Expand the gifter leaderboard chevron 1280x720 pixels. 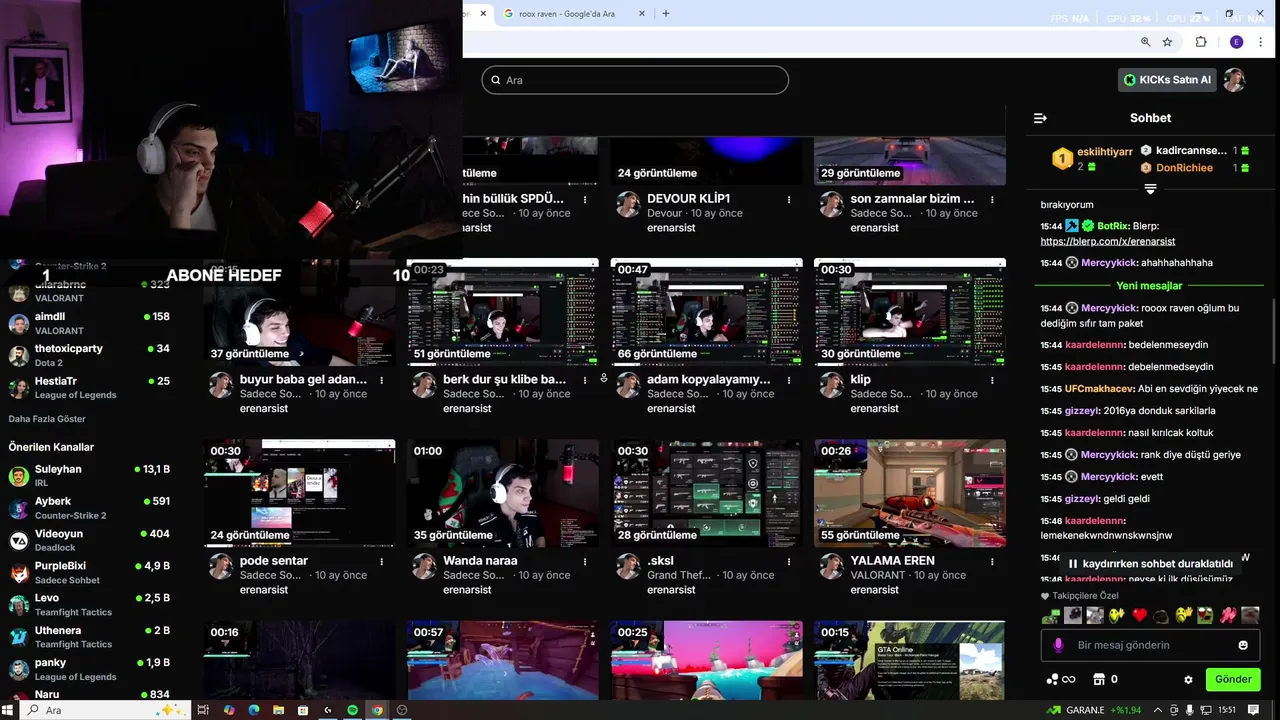coord(1150,189)
